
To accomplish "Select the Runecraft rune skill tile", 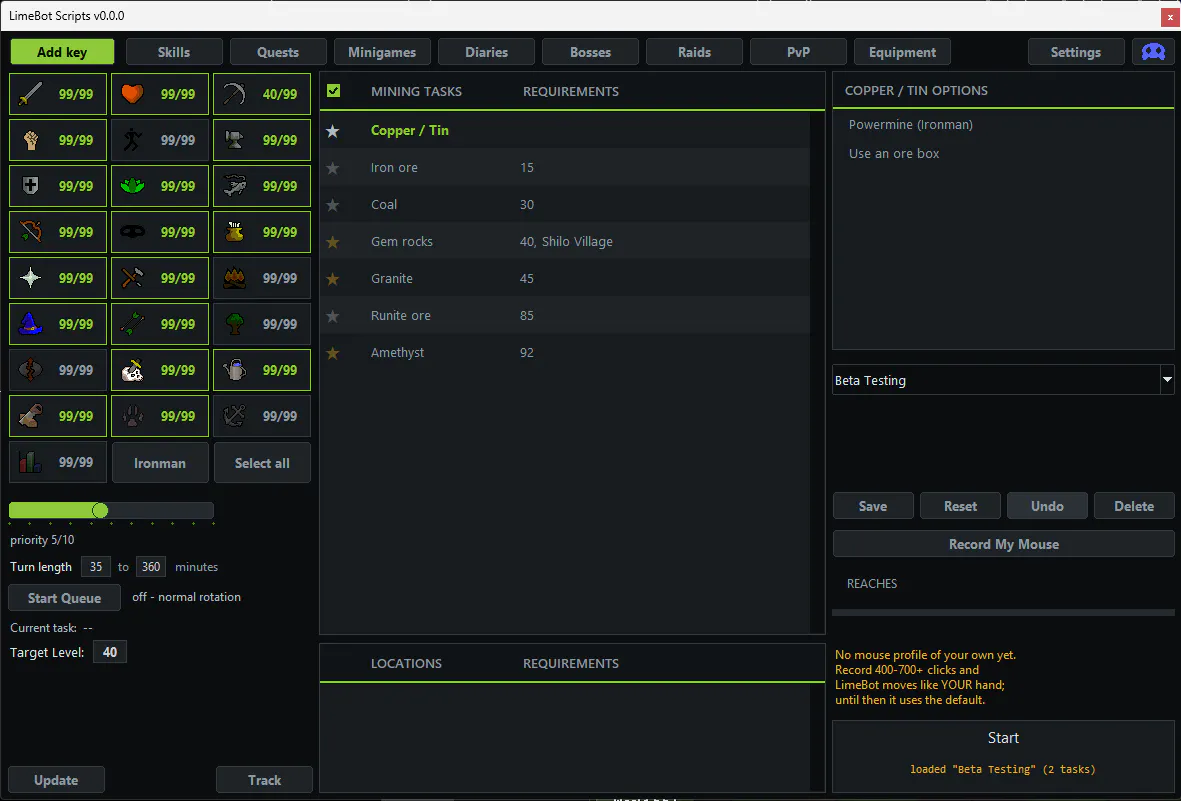I will (58, 370).
